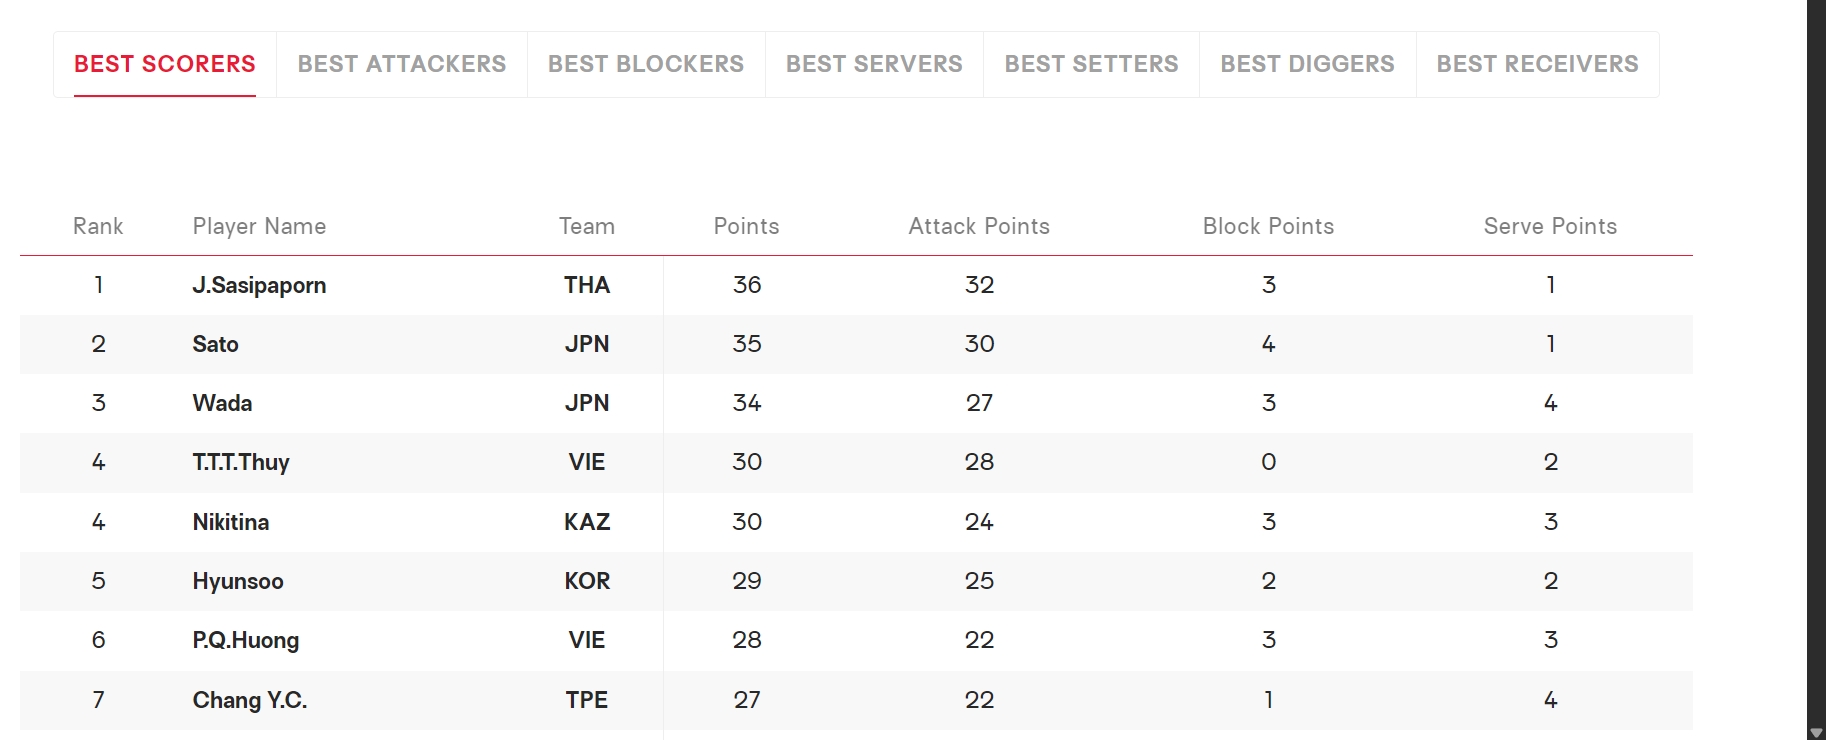Click player name Nikitina

point(230,522)
